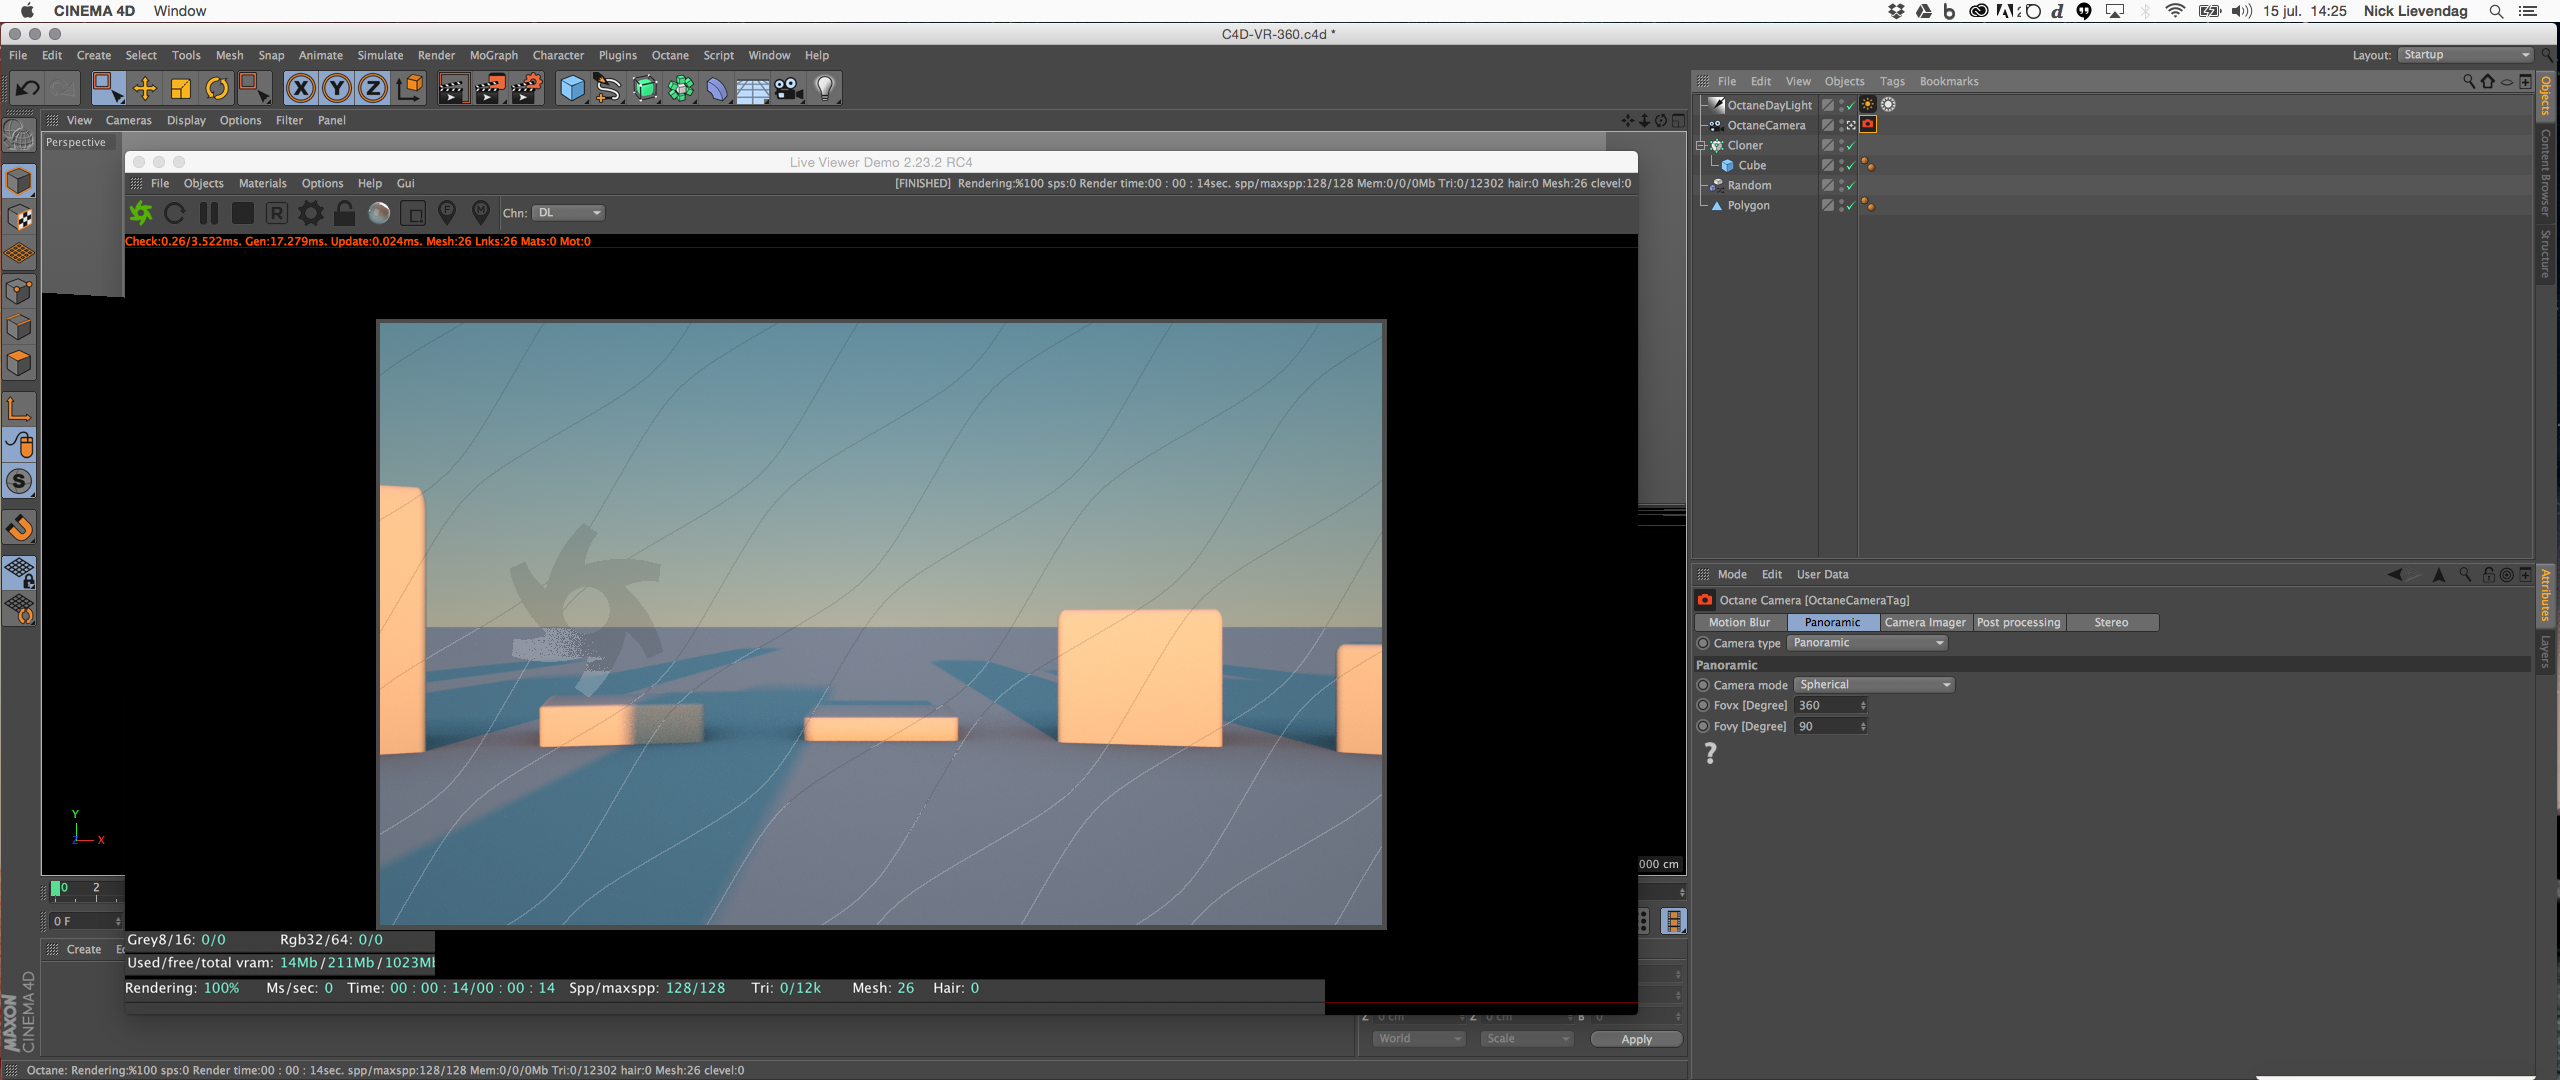Toggle the Y axis lock
2560x1080 pixels.
coord(337,89)
